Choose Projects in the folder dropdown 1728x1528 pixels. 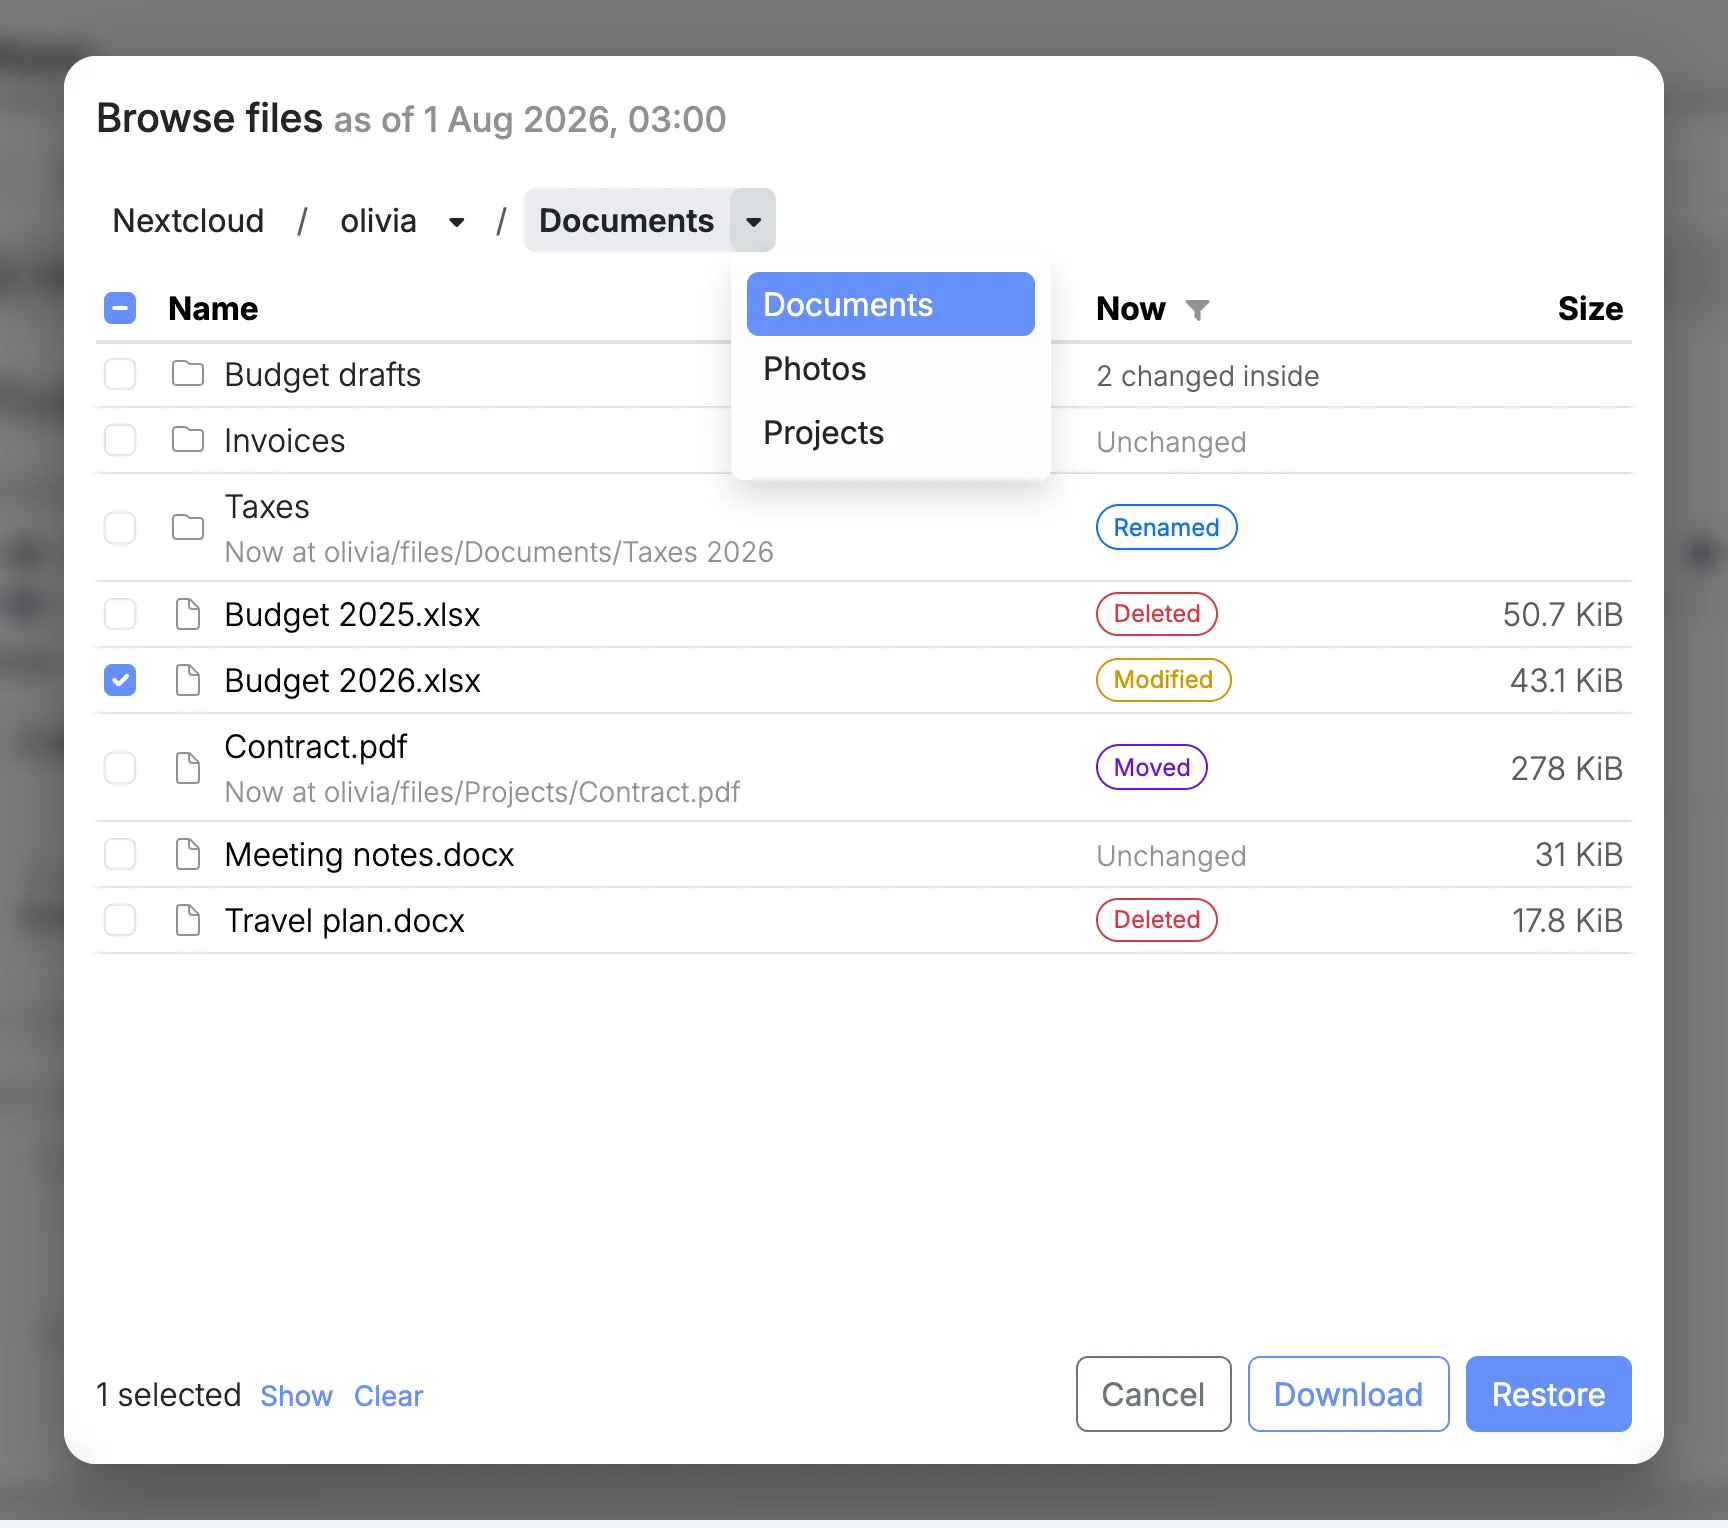[x=890, y=432]
